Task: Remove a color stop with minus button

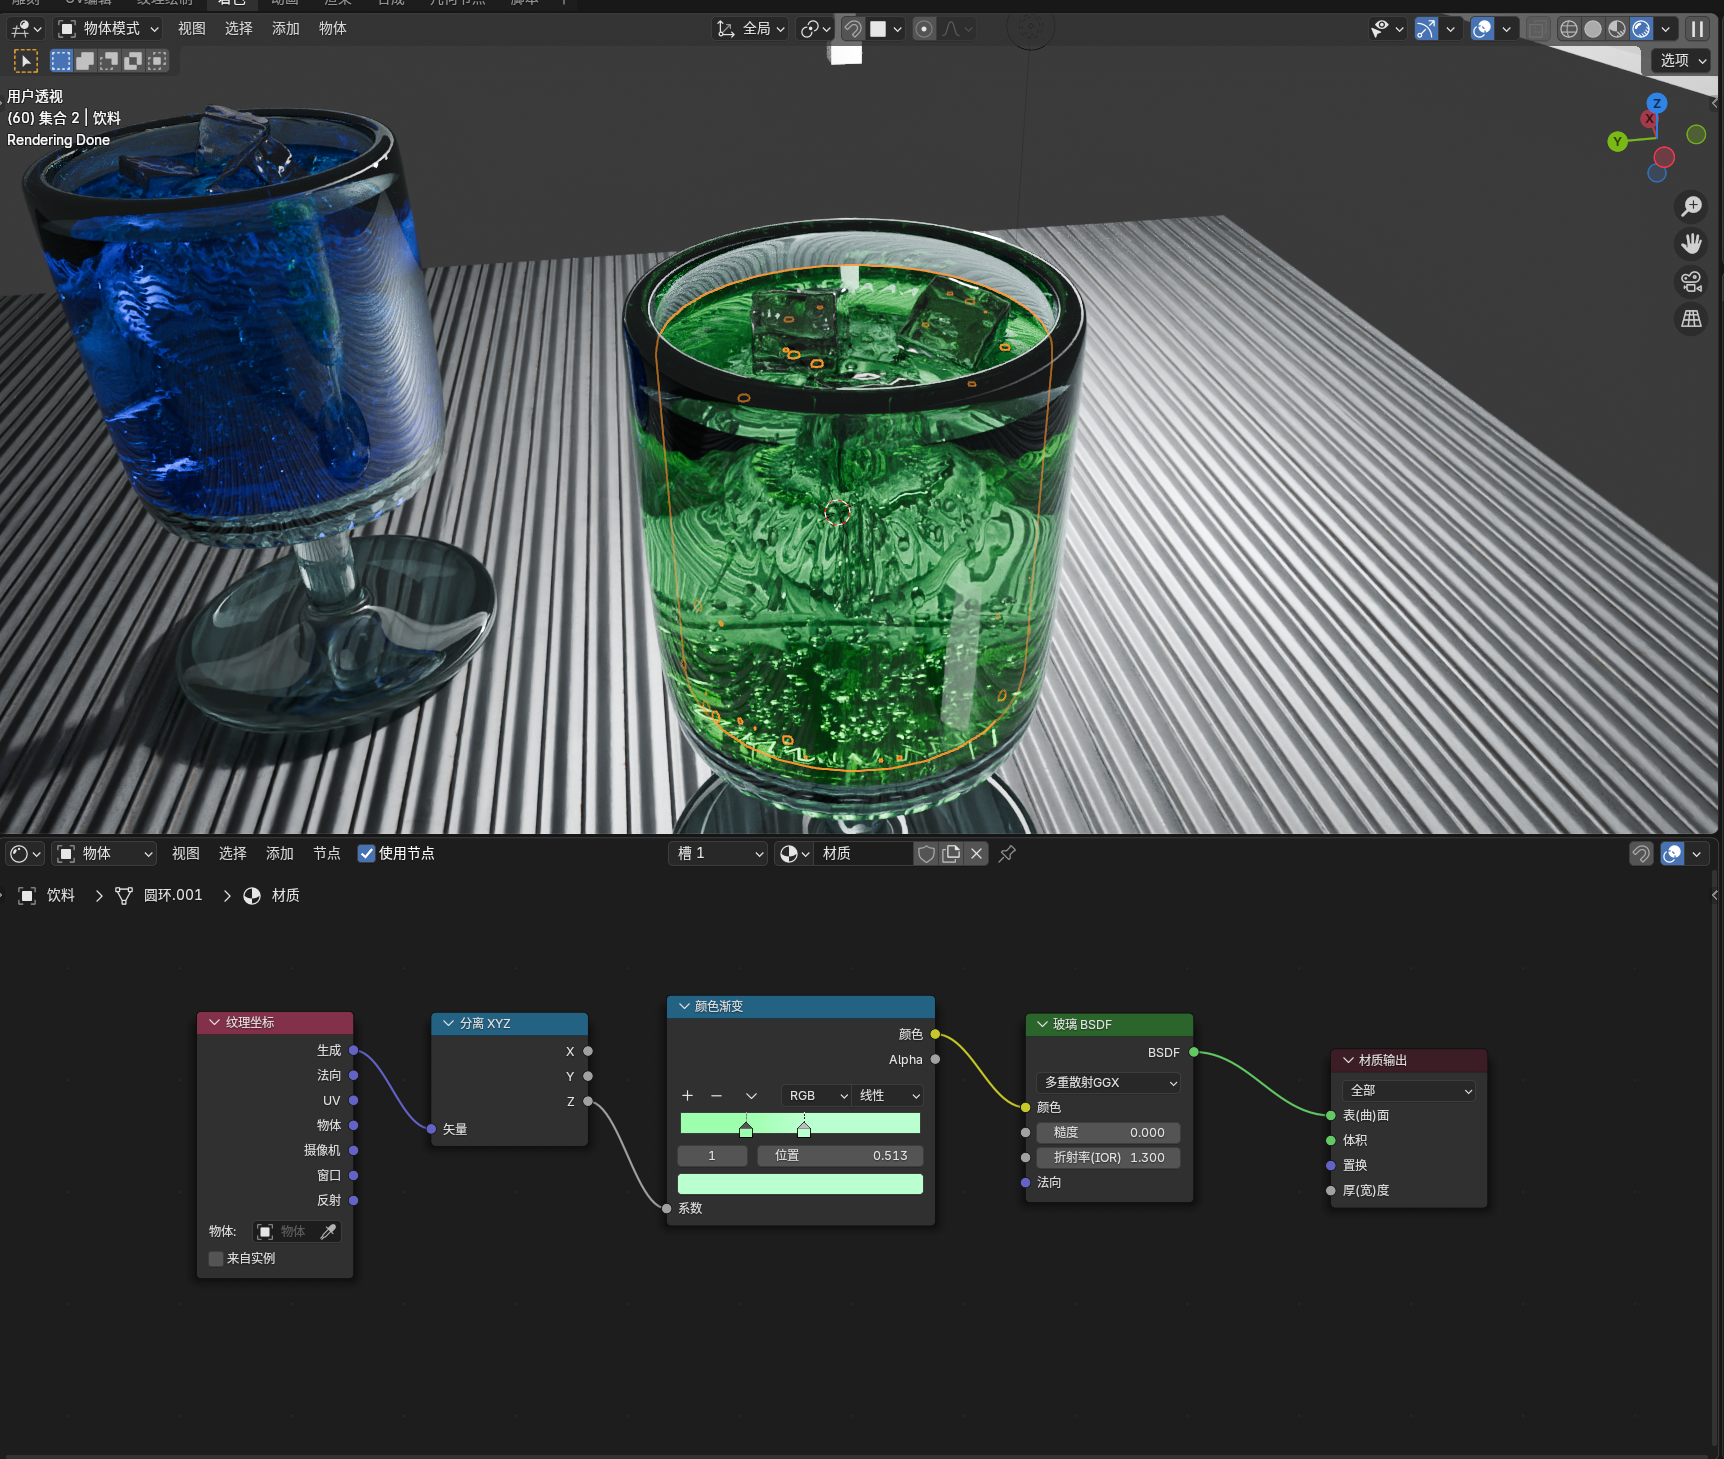Action: [x=716, y=1096]
